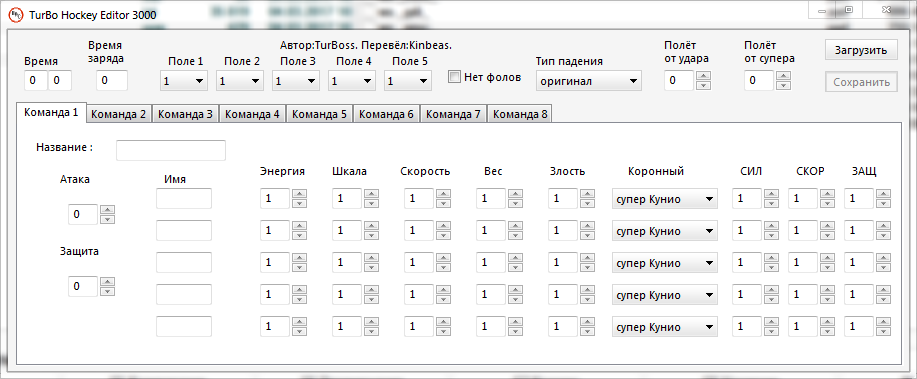
Task: Open the Поле 2 dropdown
Action: (x=240, y=81)
